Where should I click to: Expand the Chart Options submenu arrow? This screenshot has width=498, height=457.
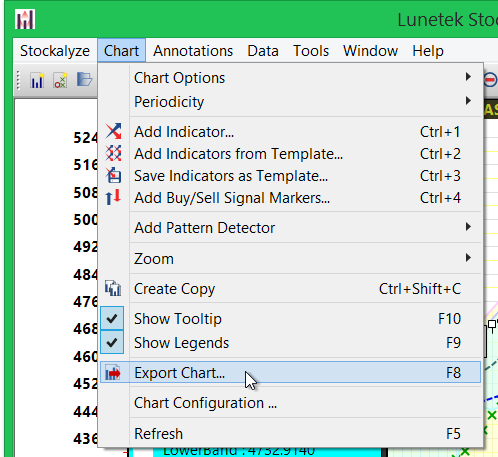(468, 77)
